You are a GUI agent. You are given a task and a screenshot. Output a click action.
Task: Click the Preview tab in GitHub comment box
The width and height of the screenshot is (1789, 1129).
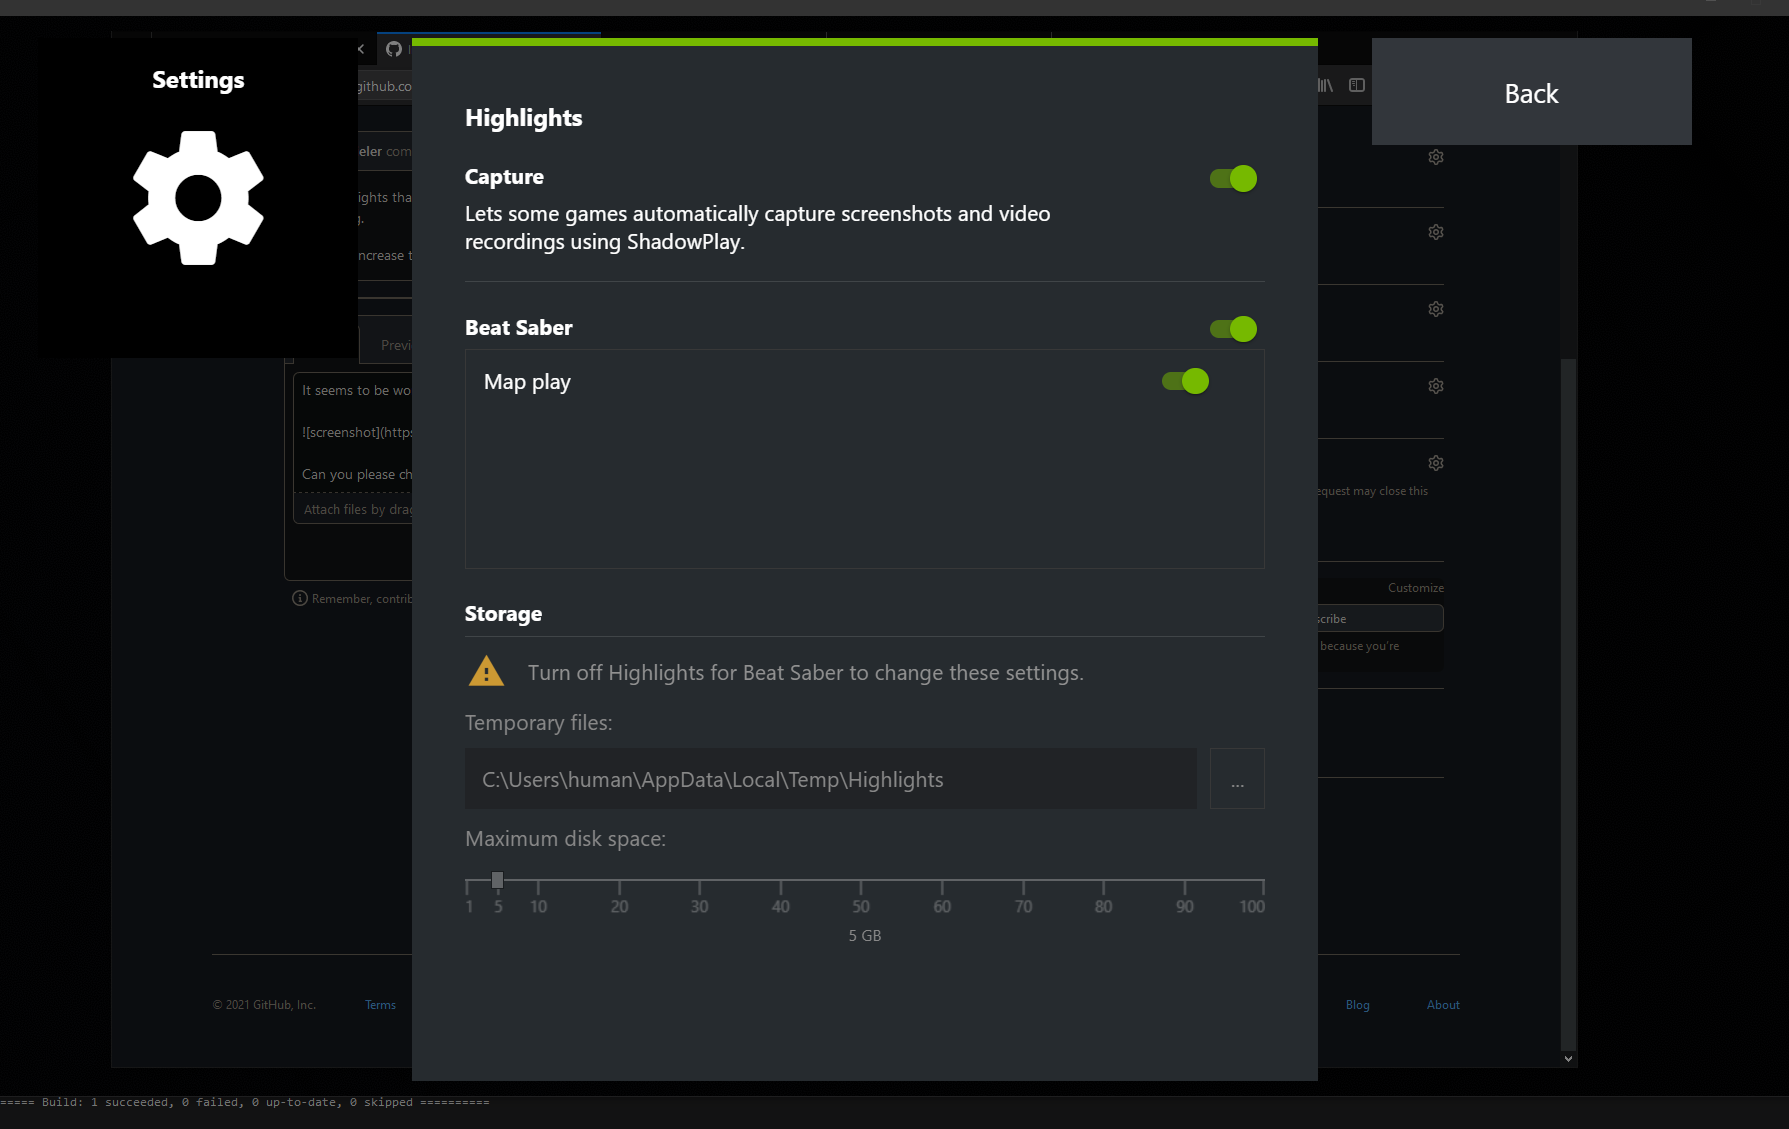(x=395, y=345)
